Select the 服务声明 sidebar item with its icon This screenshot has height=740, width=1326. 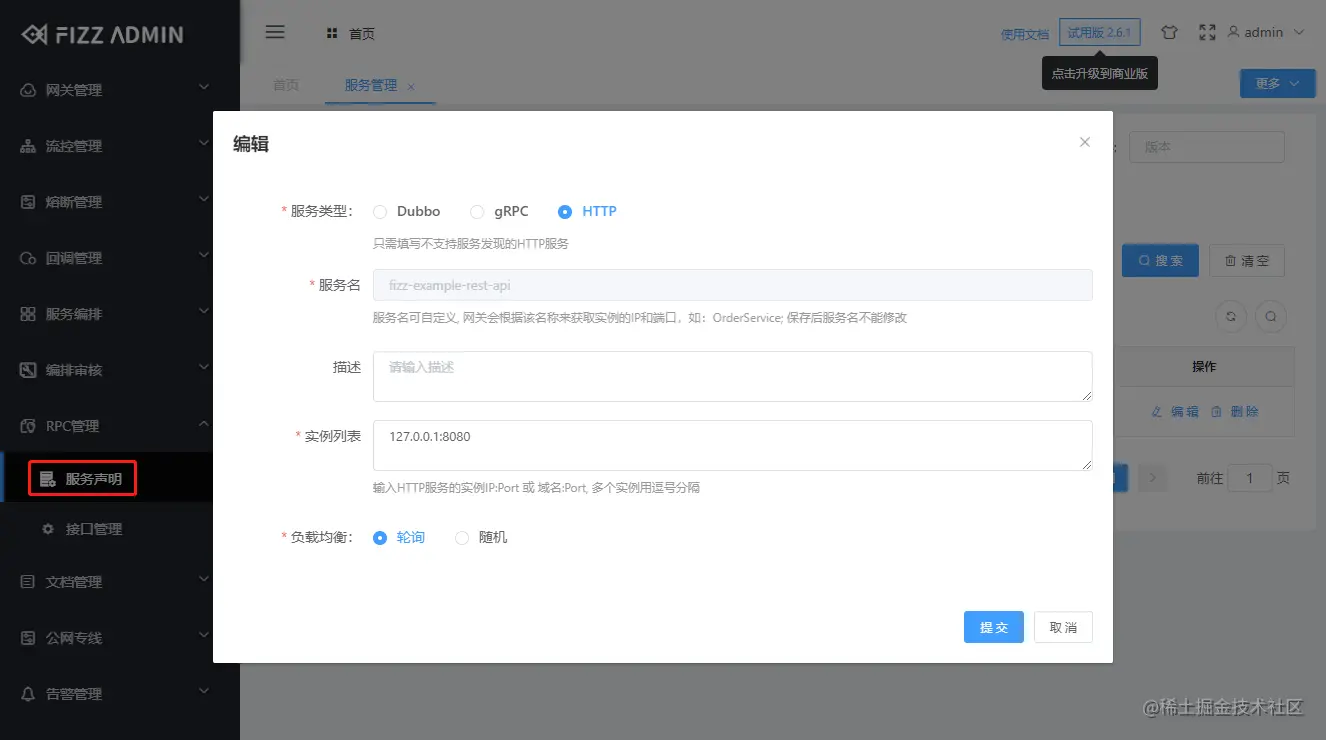pos(80,478)
